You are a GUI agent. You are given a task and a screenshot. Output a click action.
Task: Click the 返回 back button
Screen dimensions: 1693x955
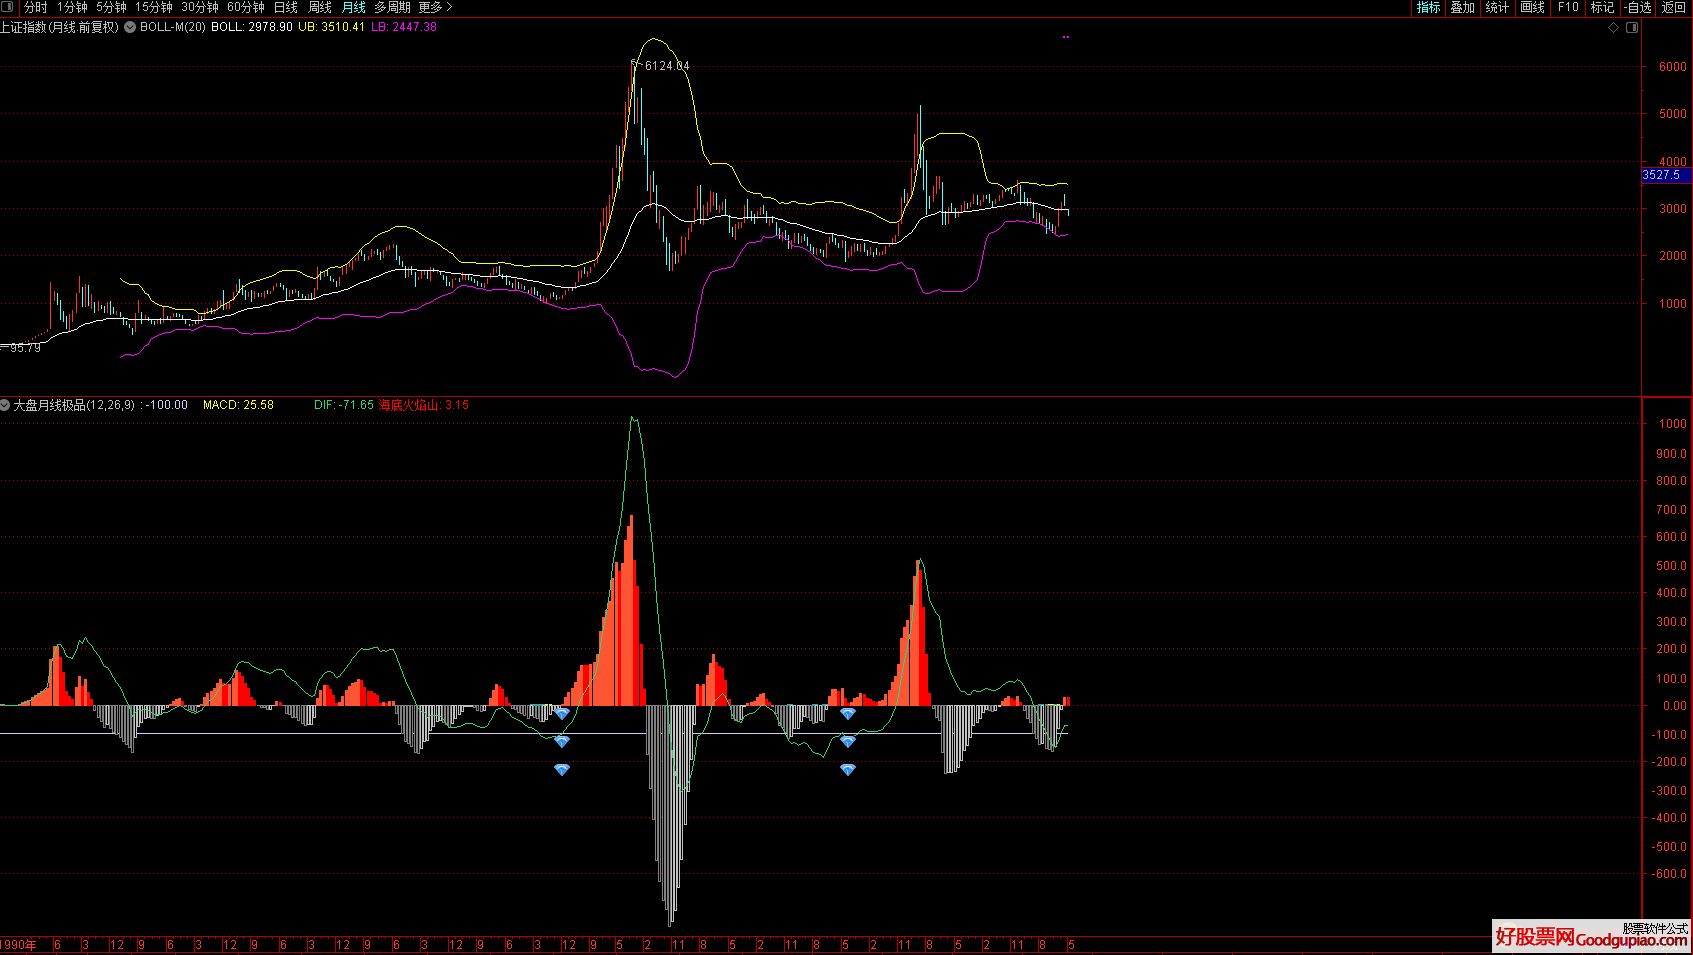pyautogui.click(x=1674, y=7)
